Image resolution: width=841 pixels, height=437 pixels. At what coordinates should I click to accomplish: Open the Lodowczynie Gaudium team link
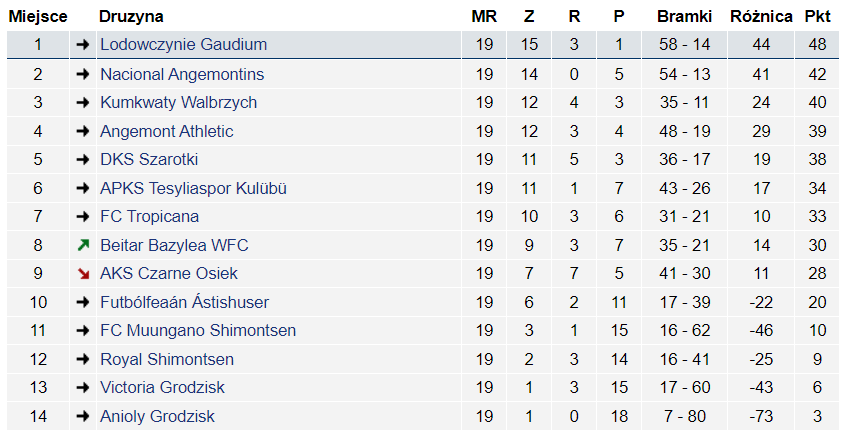click(x=183, y=45)
